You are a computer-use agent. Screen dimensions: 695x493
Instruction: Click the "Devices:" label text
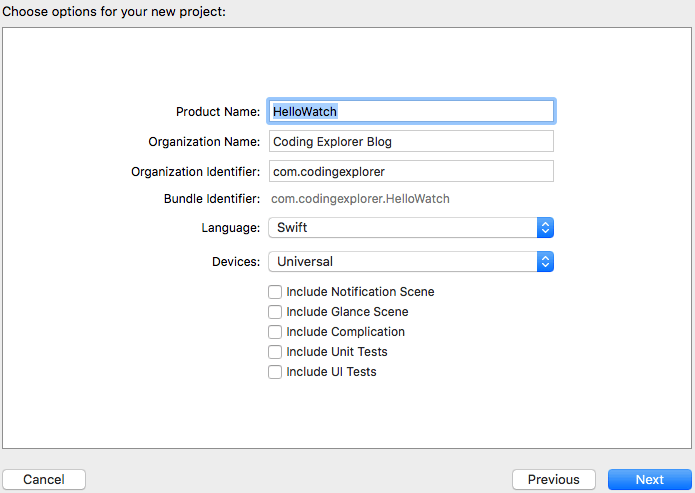(x=236, y=261)
